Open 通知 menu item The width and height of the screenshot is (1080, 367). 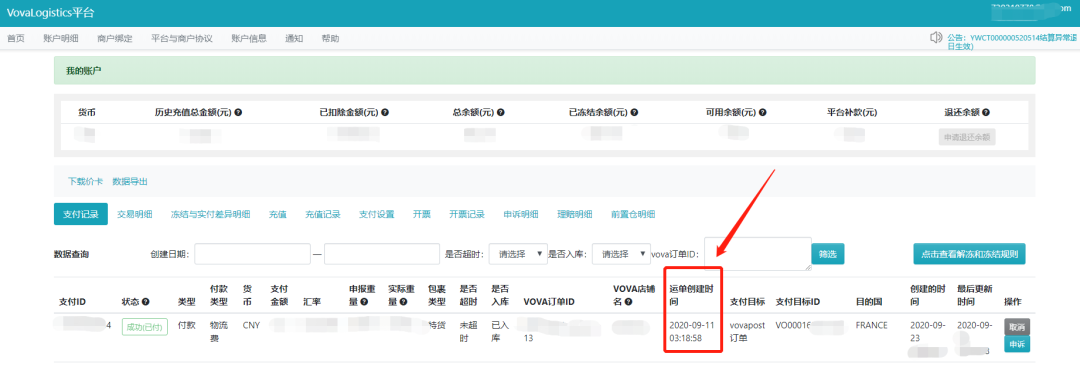(x=294, y=39)
